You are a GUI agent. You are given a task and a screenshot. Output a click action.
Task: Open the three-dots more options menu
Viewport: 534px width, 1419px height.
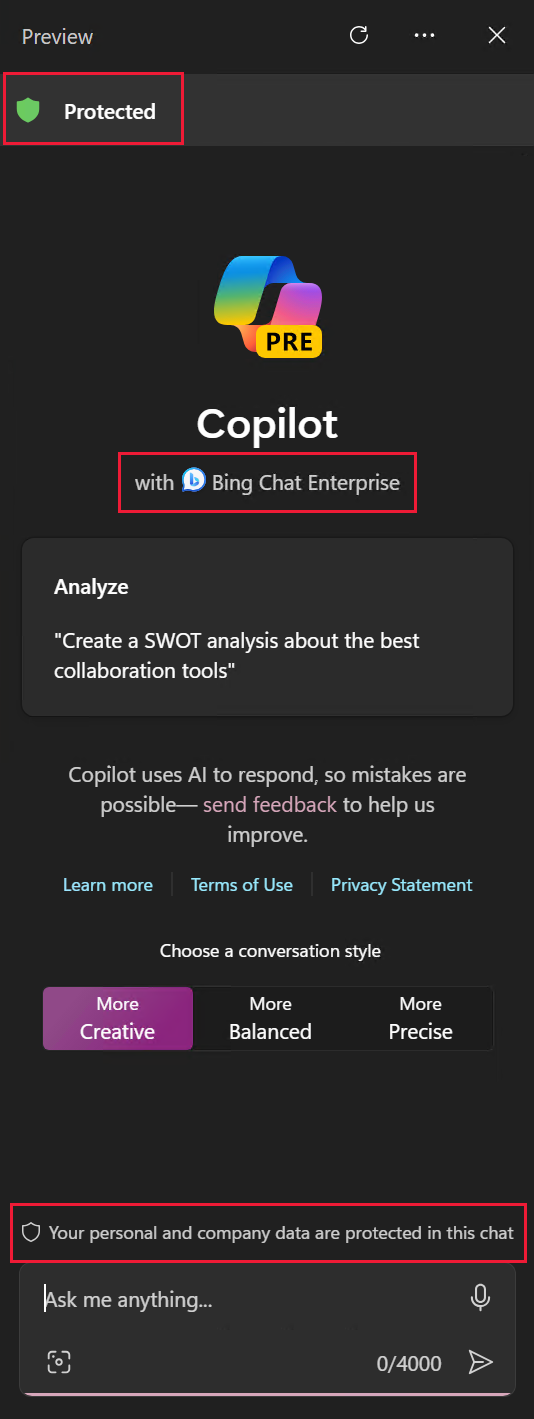pos(424,36)
